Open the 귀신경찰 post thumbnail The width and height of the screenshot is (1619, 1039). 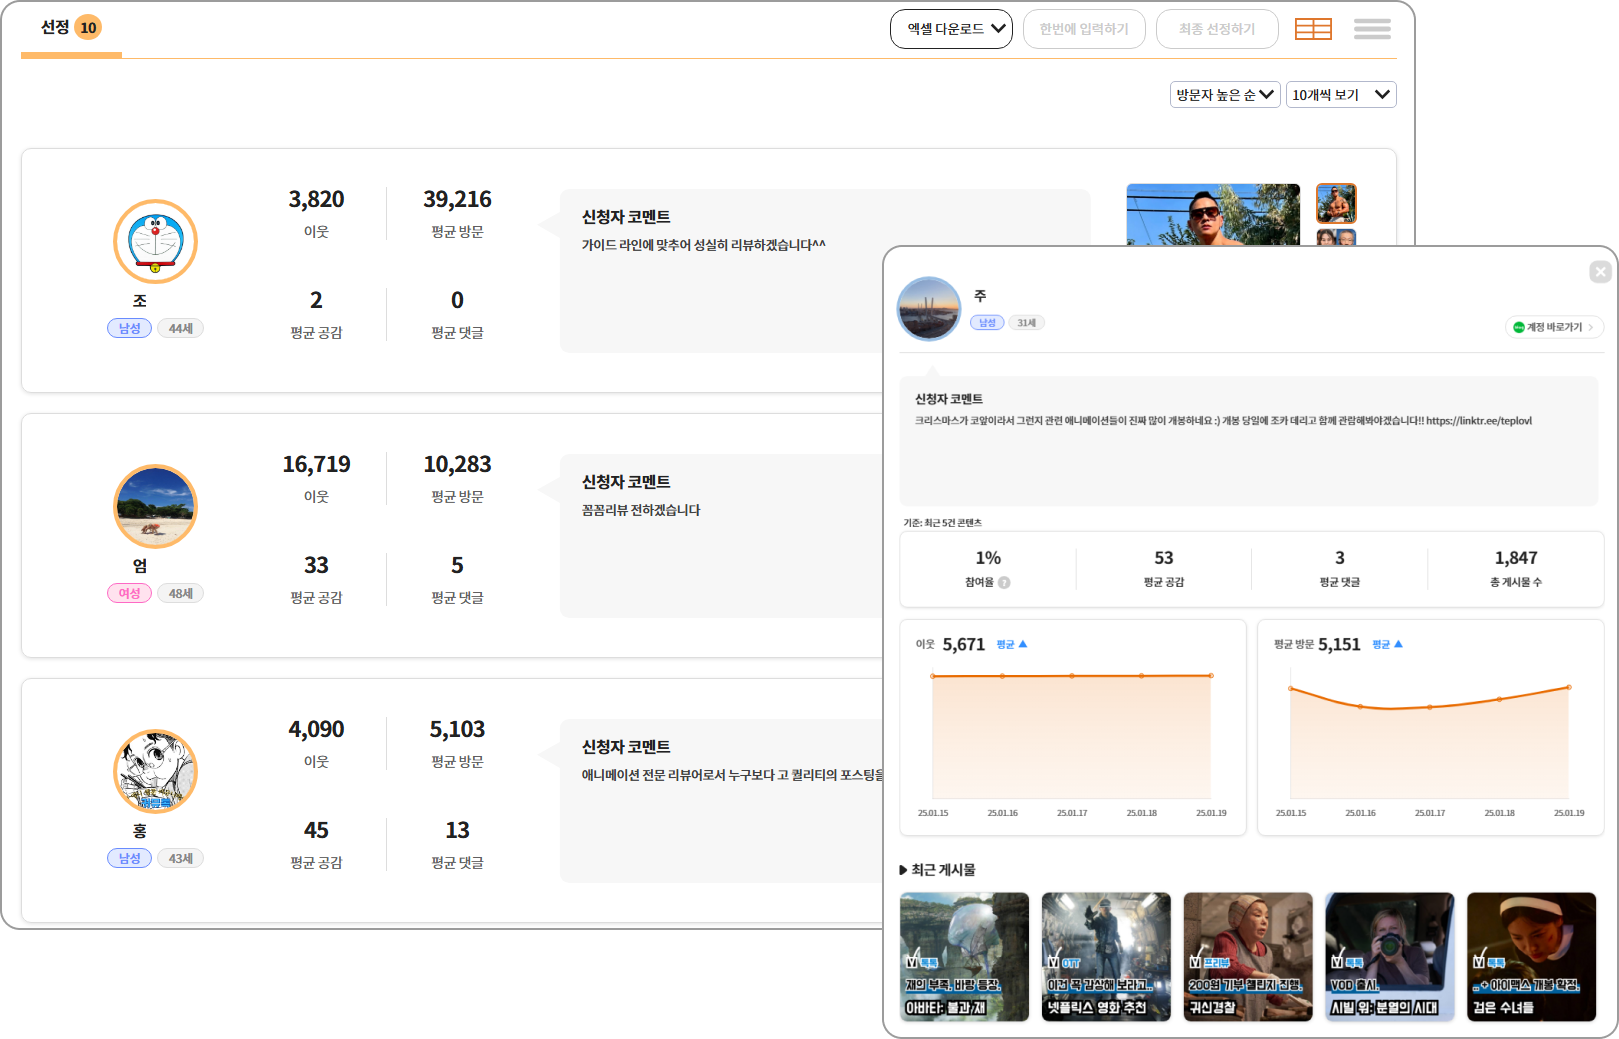click(x=1247, y=957)
